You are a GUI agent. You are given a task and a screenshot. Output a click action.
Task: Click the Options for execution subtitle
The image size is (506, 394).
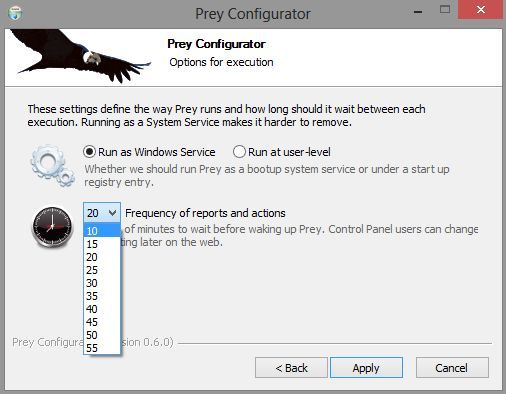click(x=221, y=62)
